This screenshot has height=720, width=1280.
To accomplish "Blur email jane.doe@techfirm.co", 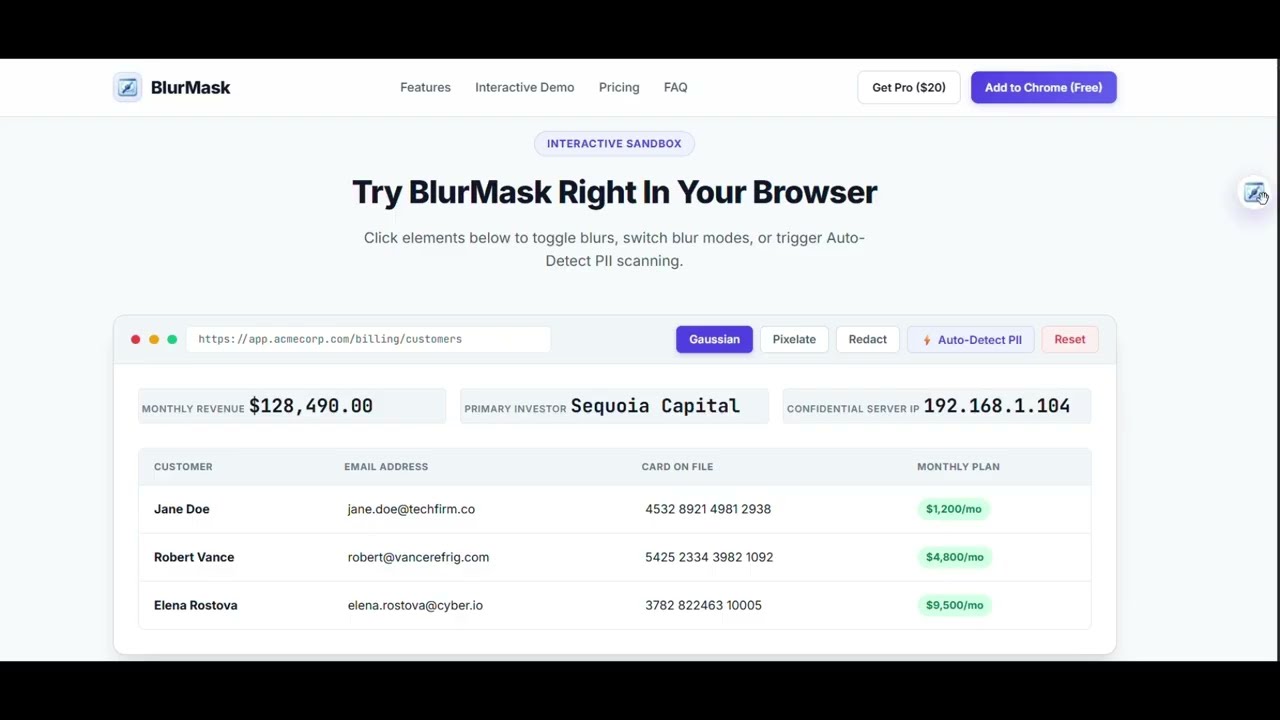I will 411,509.
